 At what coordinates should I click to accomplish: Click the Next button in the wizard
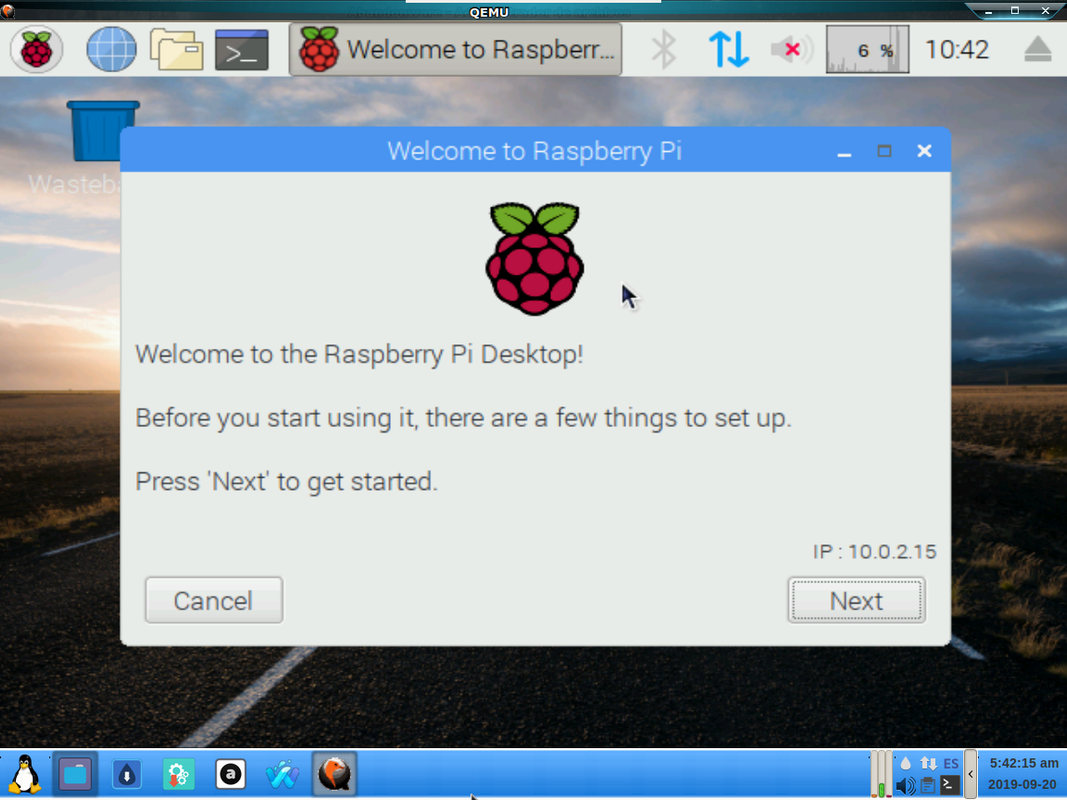tap(856, 600)
